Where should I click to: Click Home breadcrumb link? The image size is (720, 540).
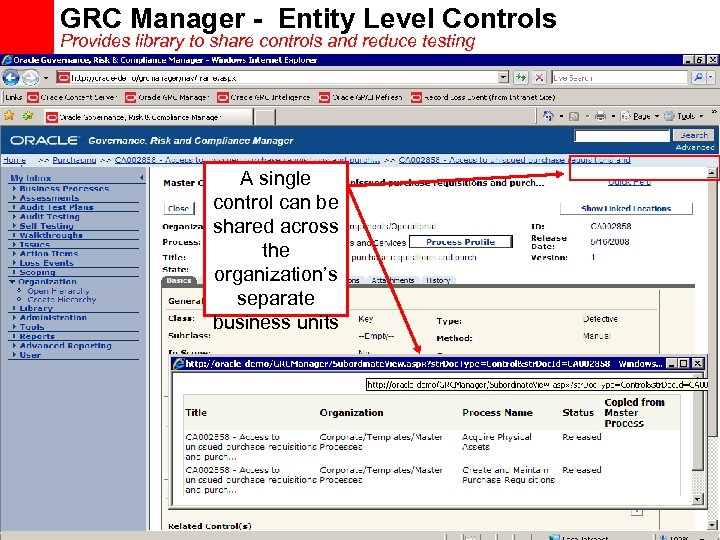[14, 160]
